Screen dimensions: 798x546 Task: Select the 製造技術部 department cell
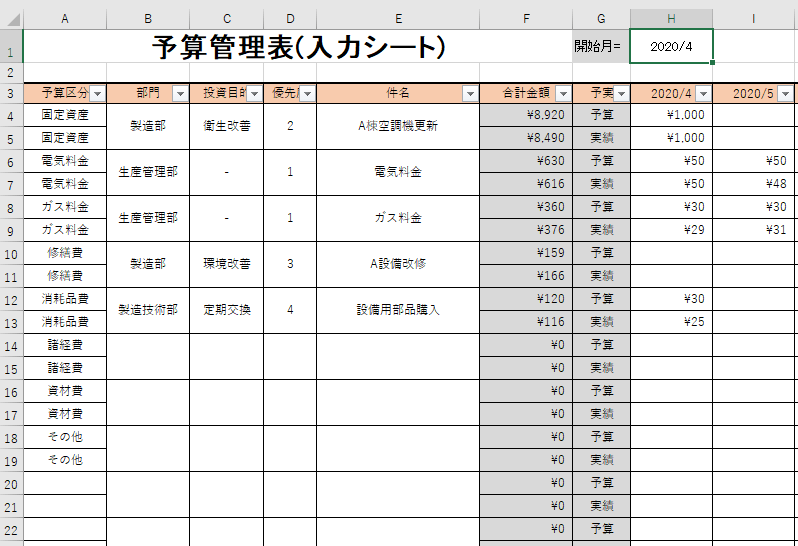(x=148, y=310)
